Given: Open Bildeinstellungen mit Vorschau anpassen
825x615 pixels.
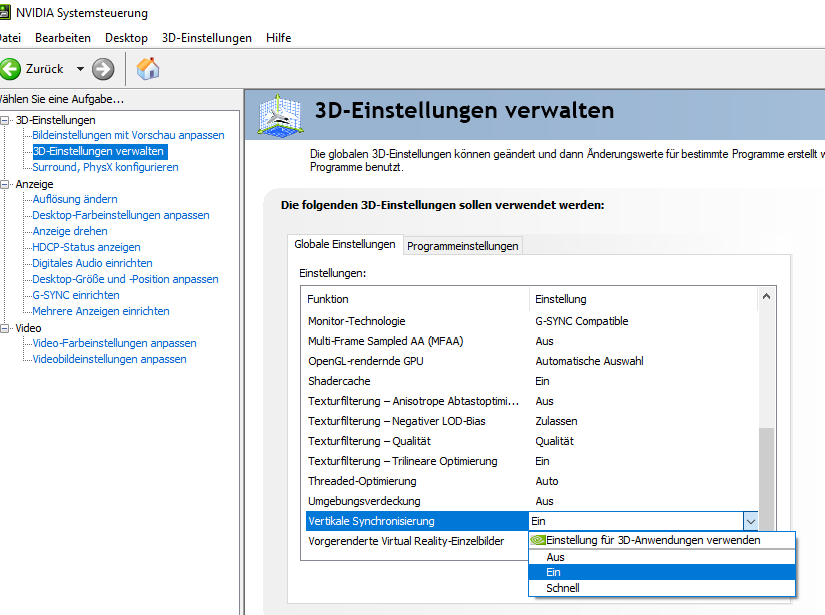Looking at the screenshot, I should click(x=128, y=135).
